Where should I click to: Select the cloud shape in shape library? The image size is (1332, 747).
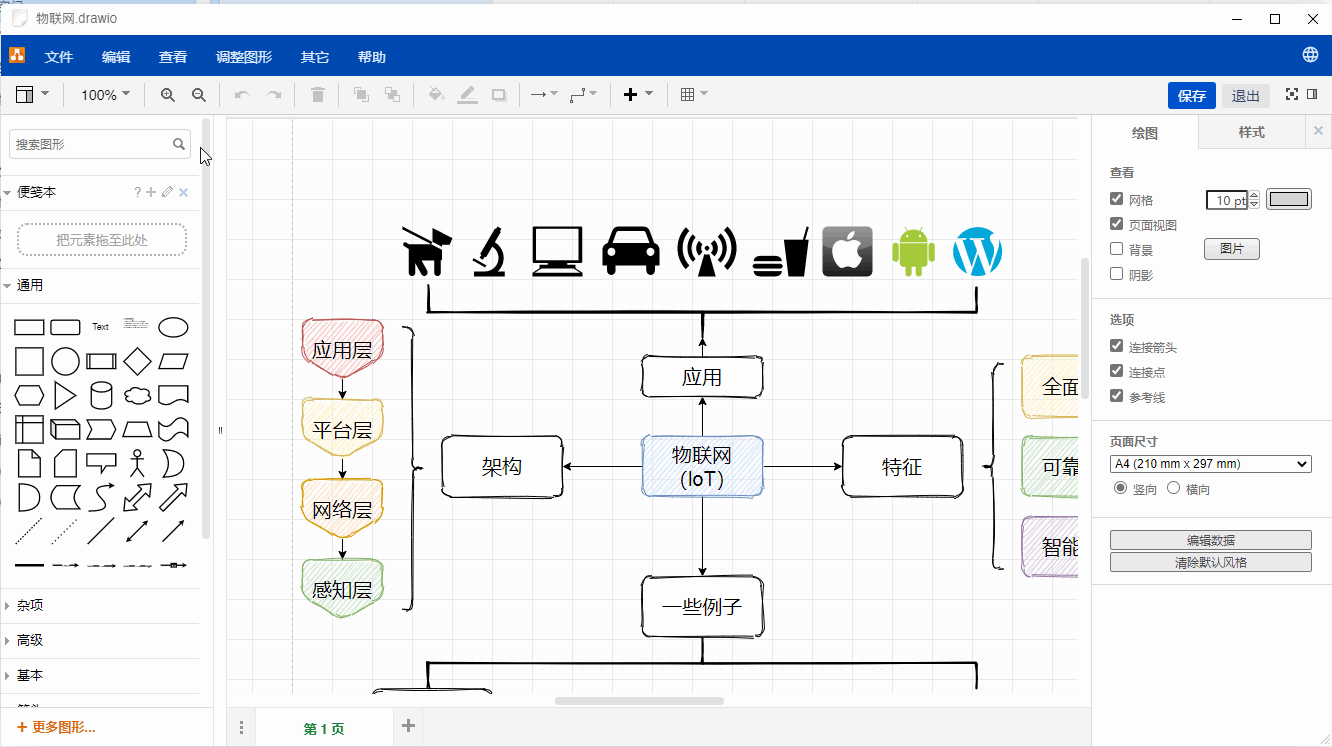pos(137,395)
